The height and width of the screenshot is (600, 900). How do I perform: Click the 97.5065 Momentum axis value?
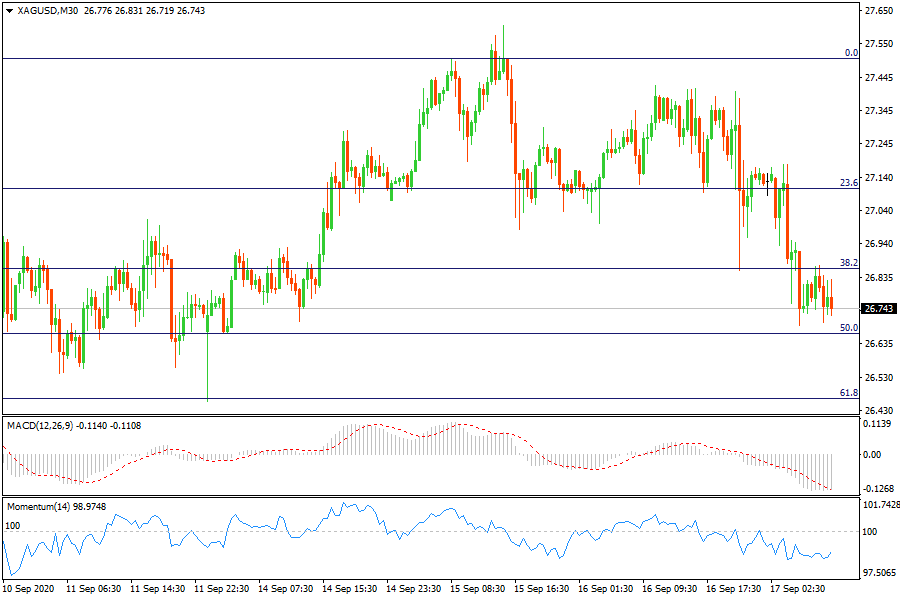click(879, 573)
